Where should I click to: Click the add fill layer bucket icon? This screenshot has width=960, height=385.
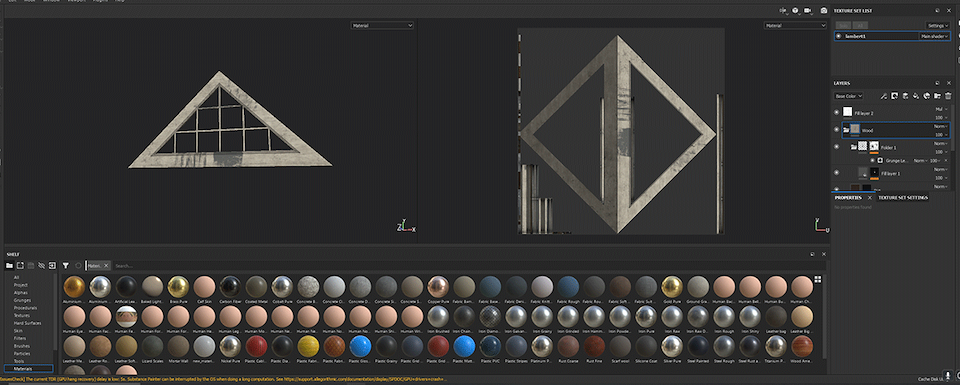pos(916,96)
